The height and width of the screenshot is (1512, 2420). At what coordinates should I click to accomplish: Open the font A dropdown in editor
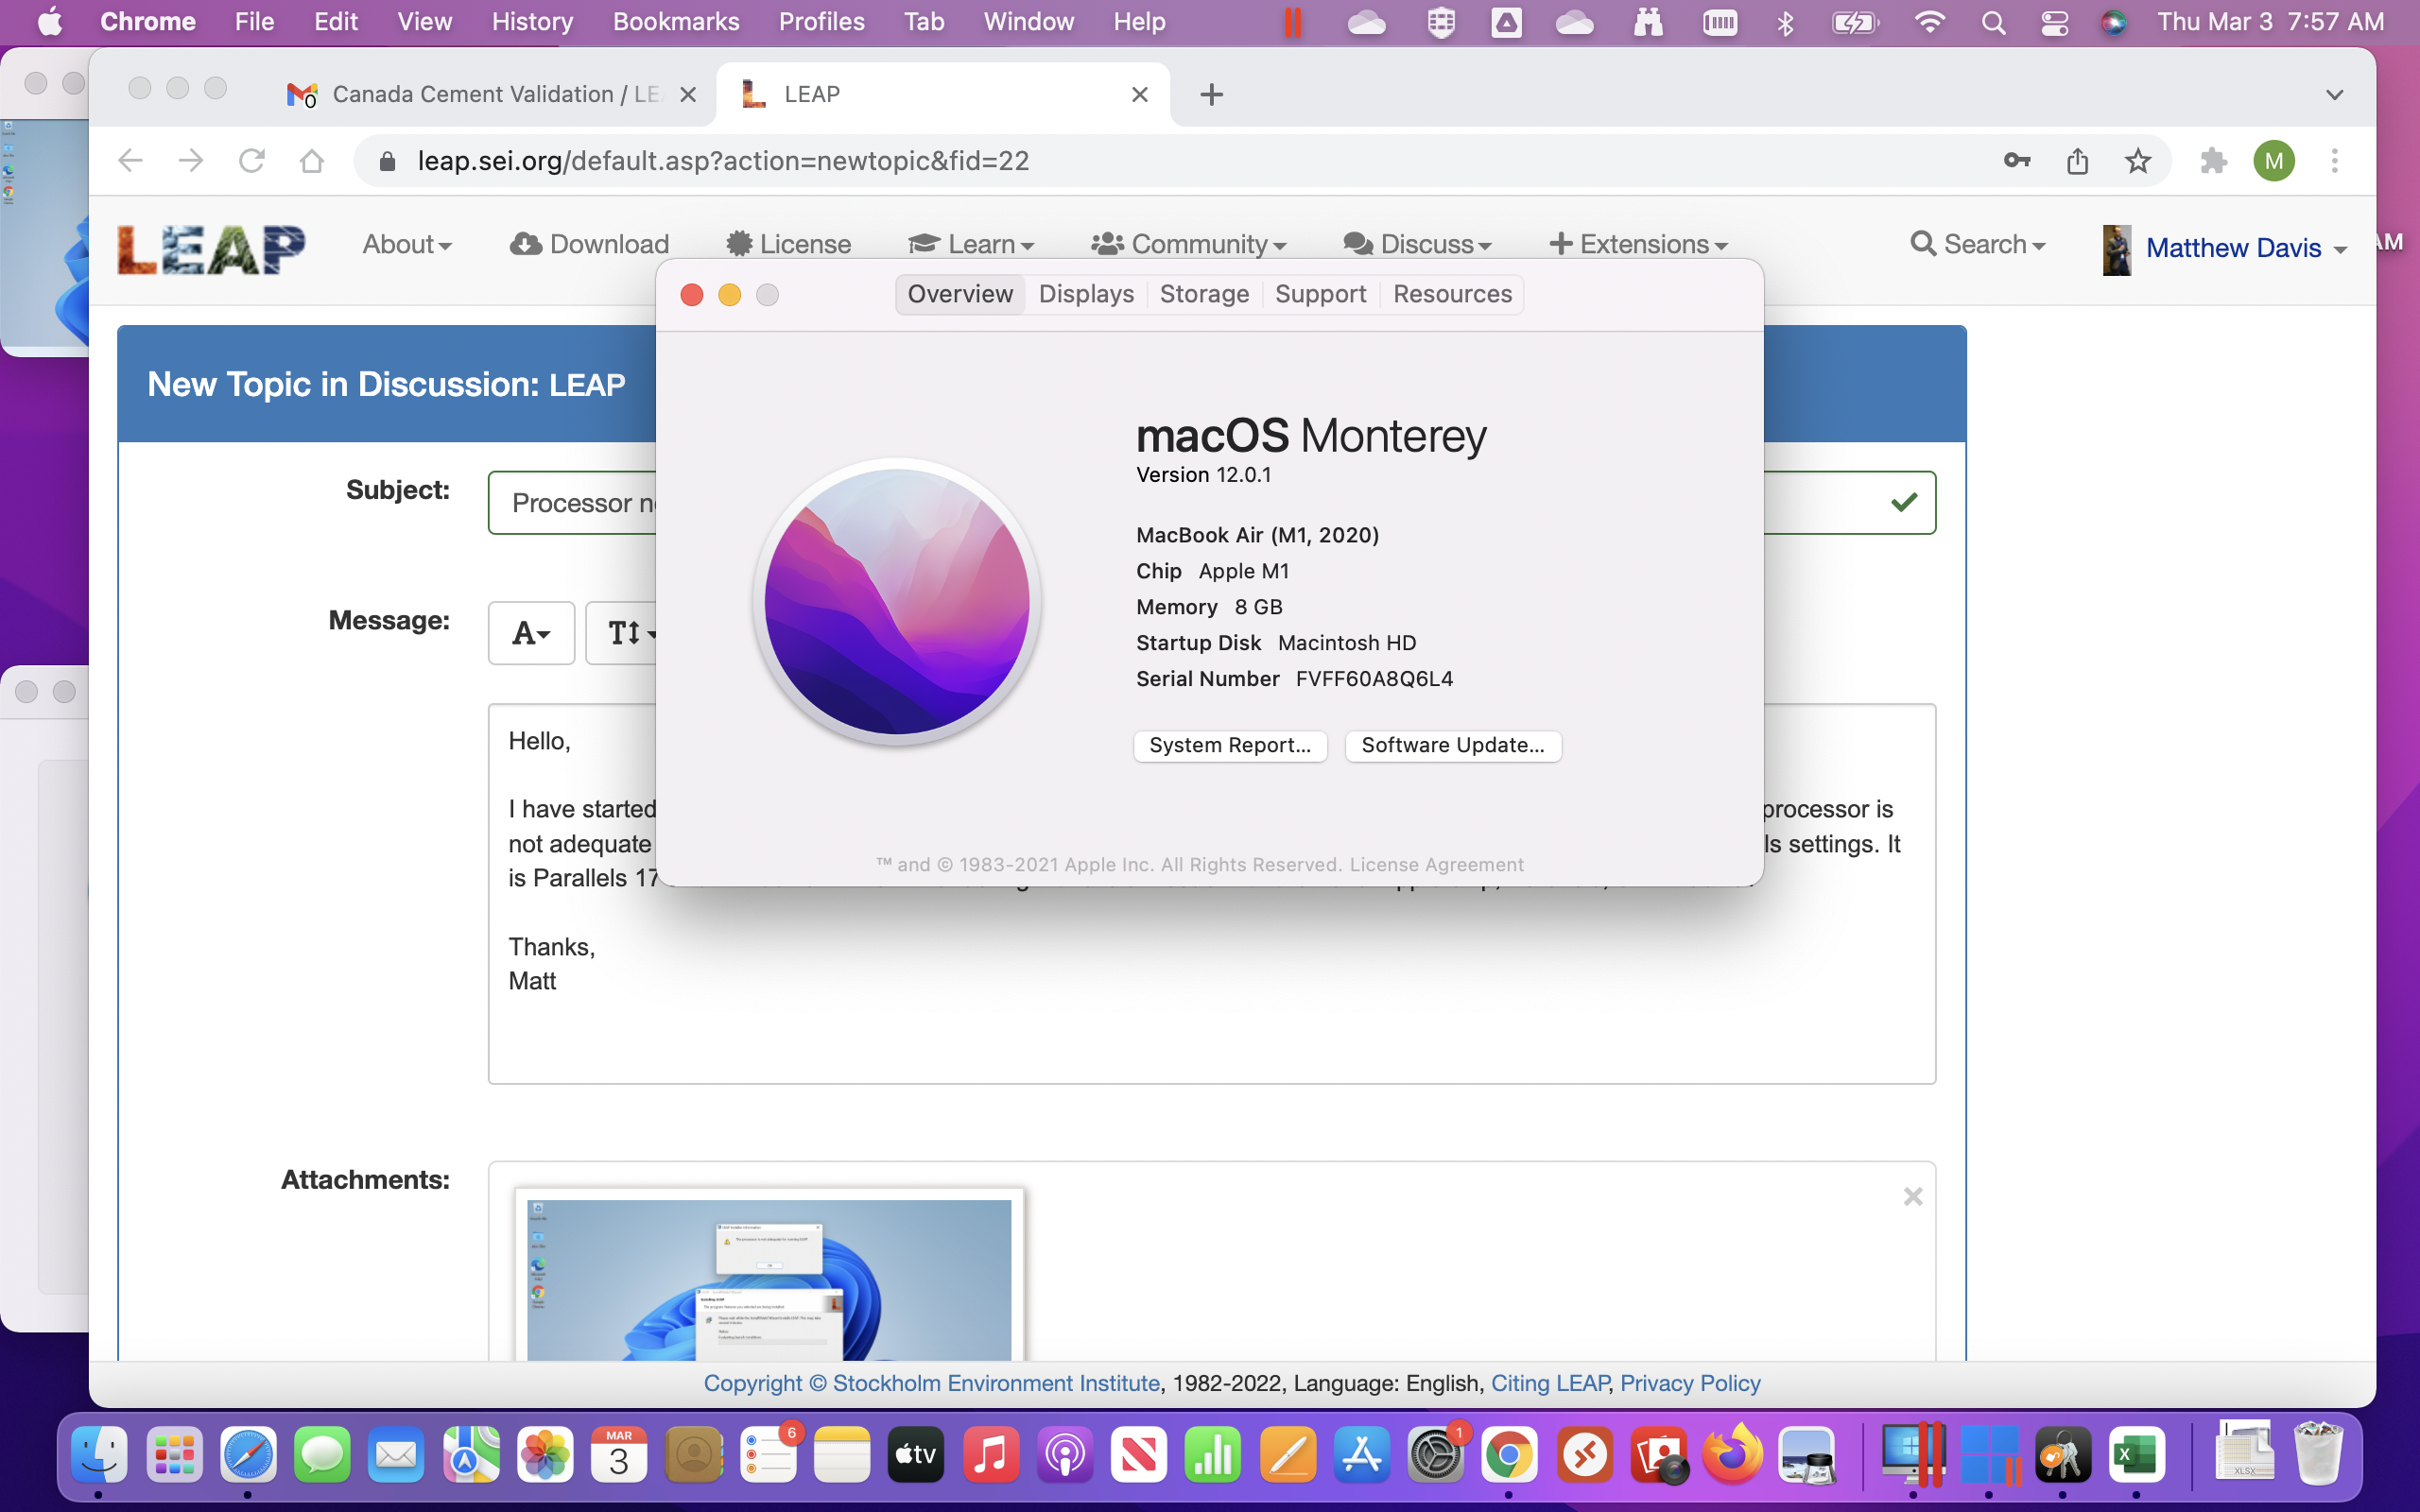531,633
